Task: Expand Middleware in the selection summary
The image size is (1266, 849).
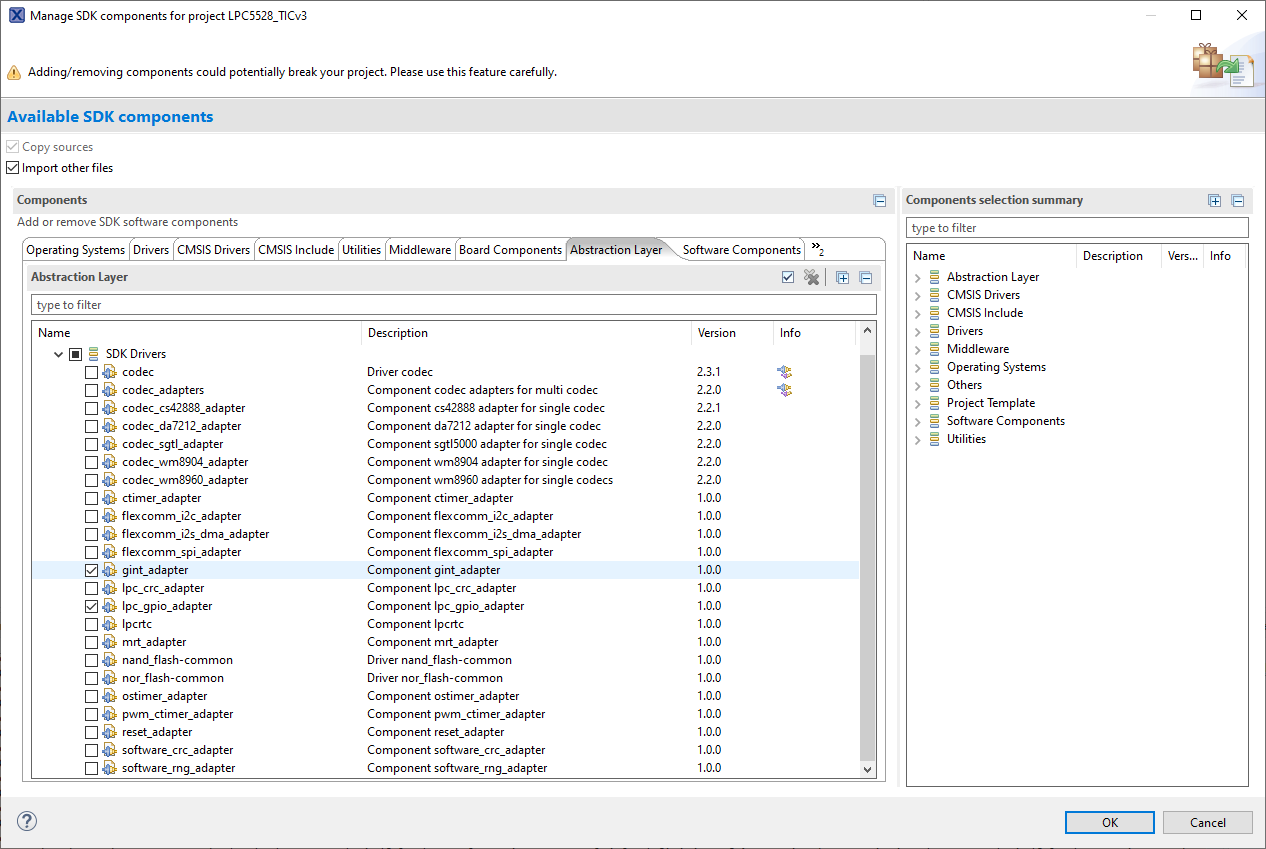Action: tap(917, 349)
